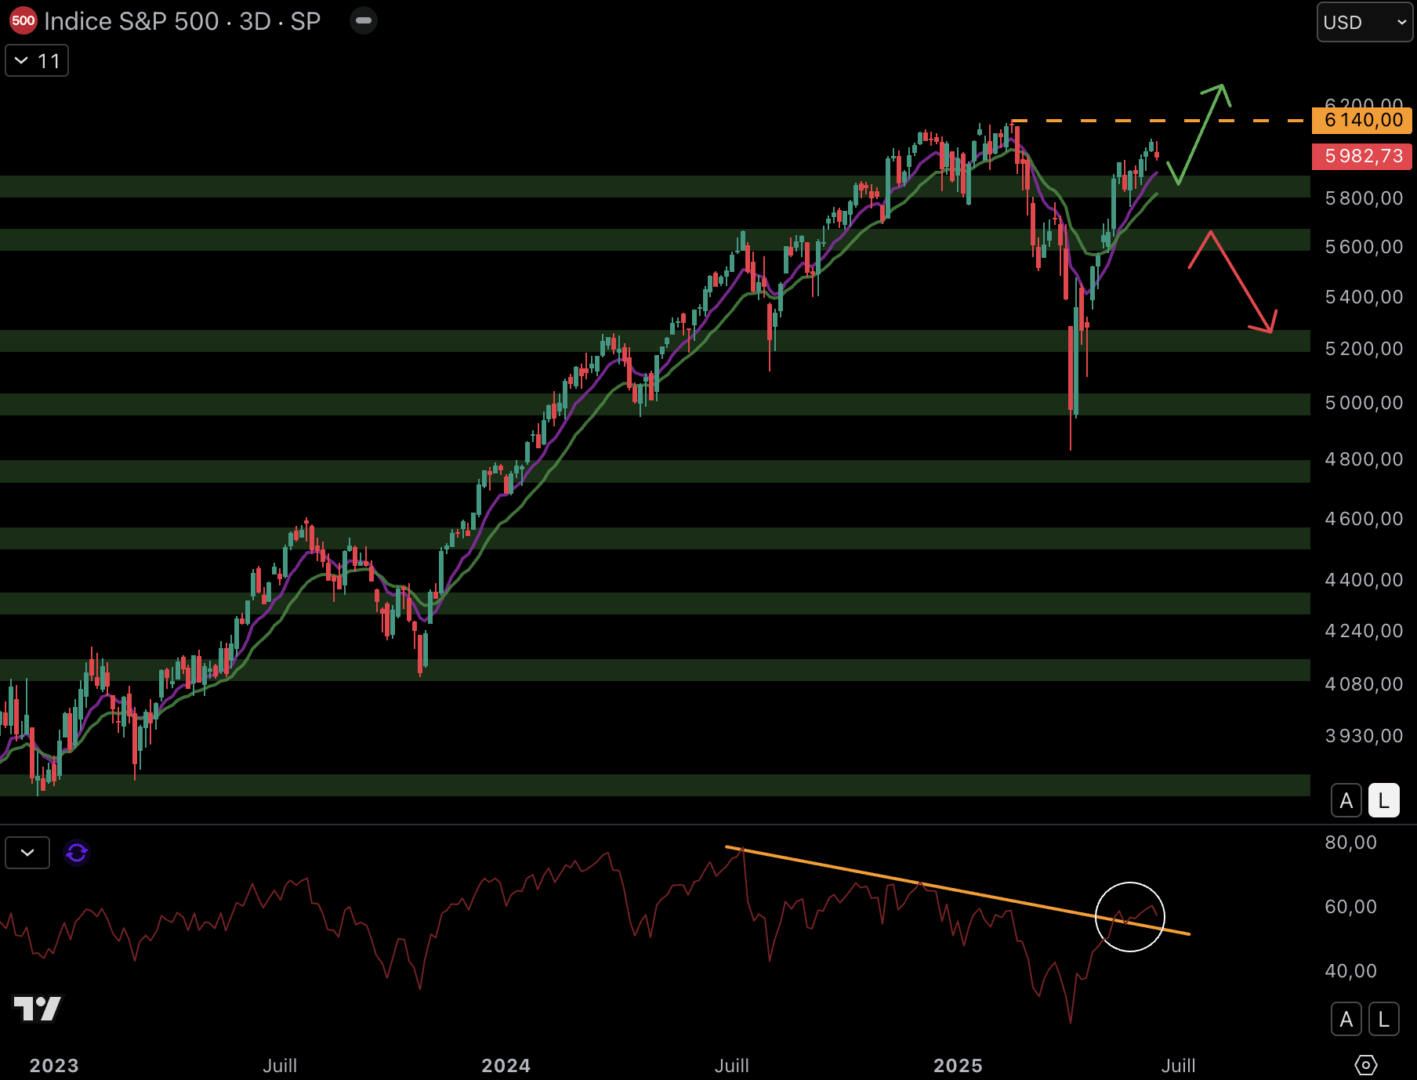Click the 2023 time axis label

[54, 1065]
